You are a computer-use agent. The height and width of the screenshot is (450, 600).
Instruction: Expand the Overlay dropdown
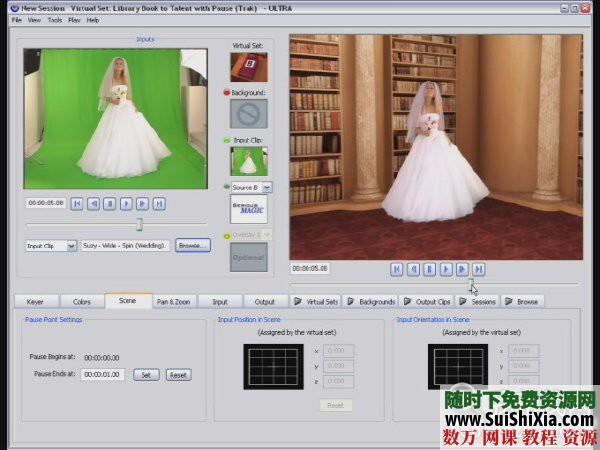click(266, 235)
